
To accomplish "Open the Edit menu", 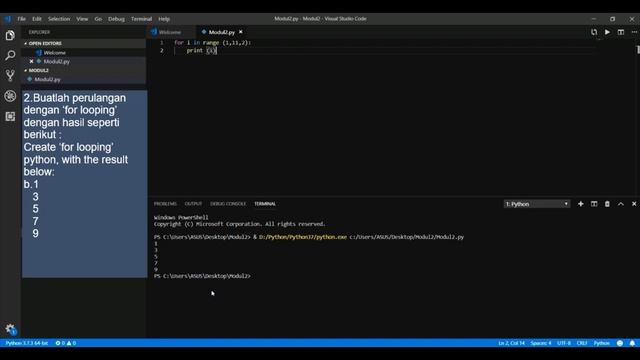I will click(37, 19).
